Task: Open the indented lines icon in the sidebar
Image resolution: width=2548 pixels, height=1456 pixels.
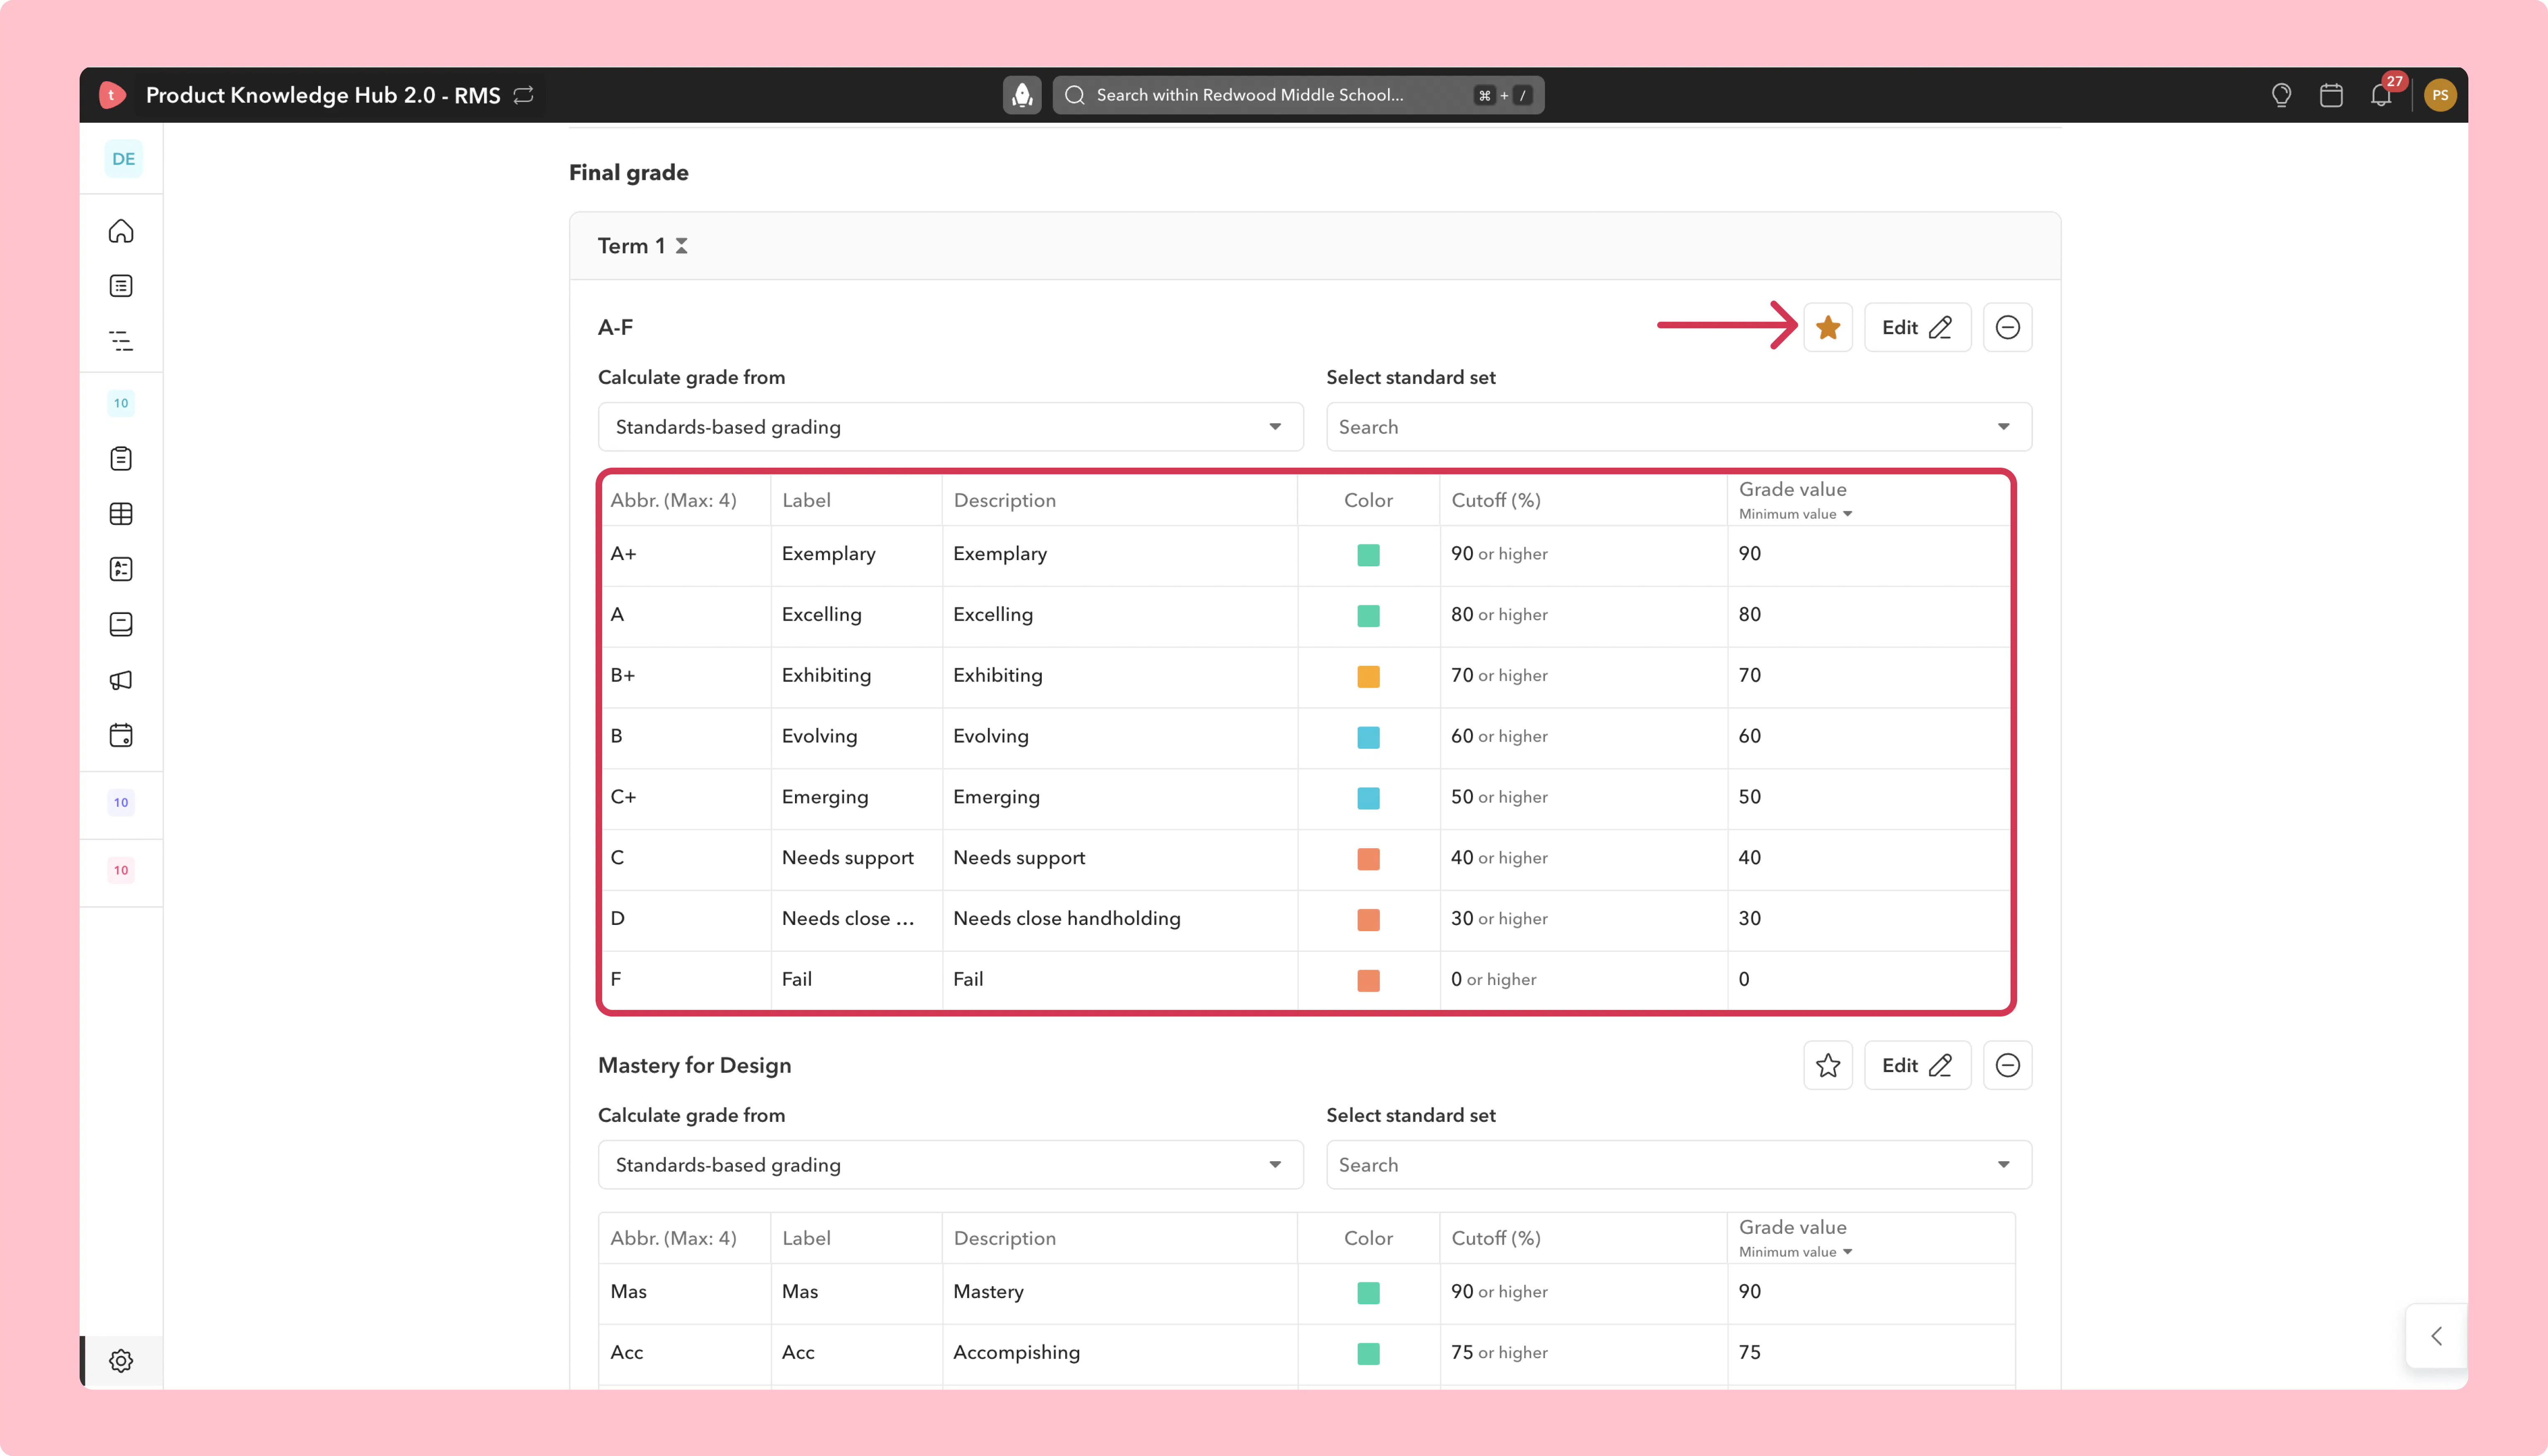Action: [121, 341]
